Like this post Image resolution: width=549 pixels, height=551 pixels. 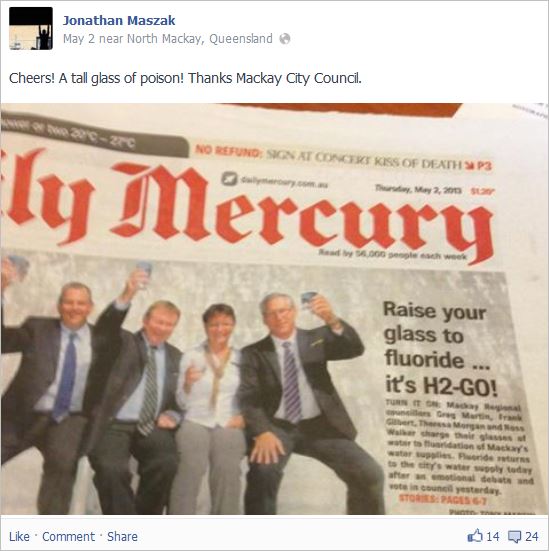click(19, 537)
